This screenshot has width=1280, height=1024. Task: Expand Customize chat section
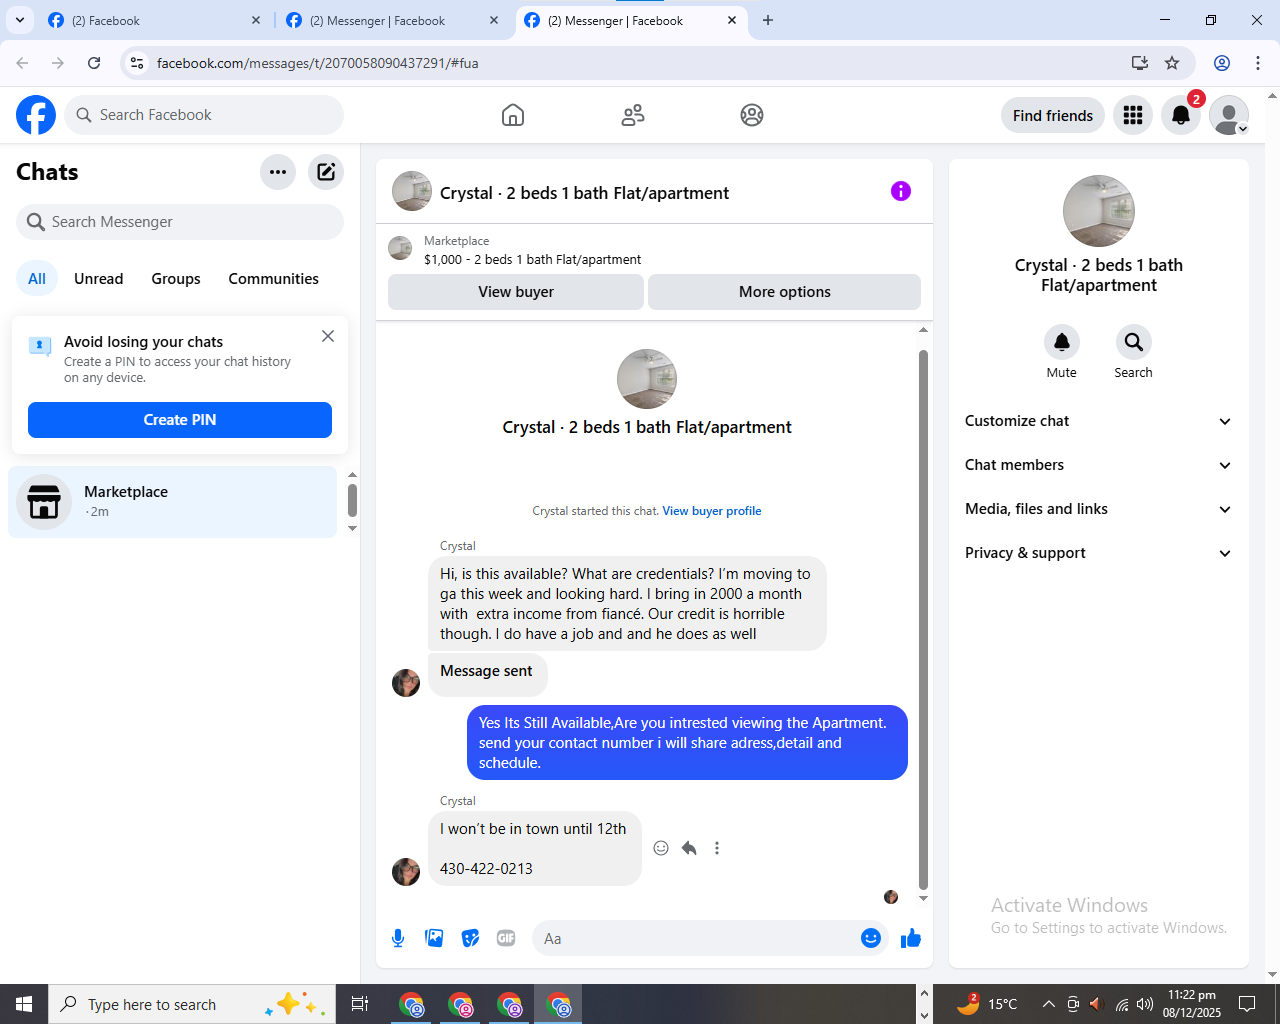[1098, 421]
